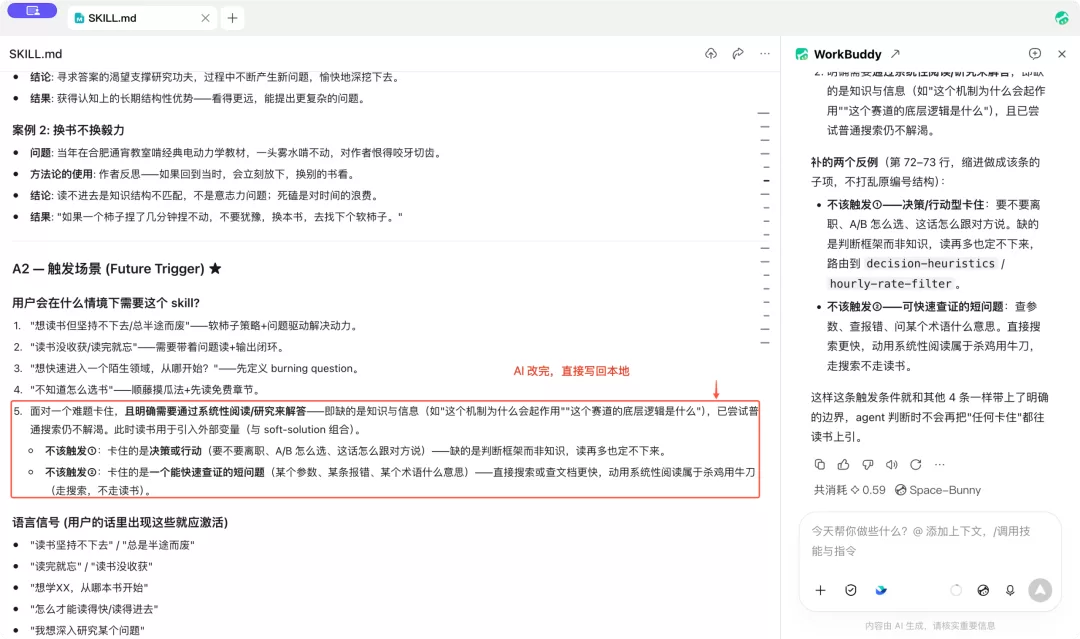
Task: Click the cloud upload icon in document header
Action: tap(711, 54)
